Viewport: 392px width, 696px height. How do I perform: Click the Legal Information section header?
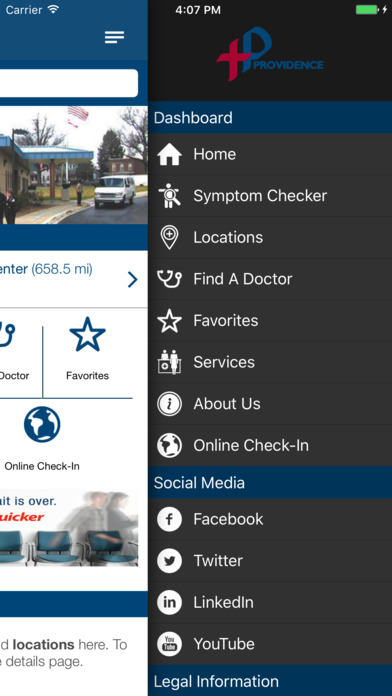tap(270, 681)
